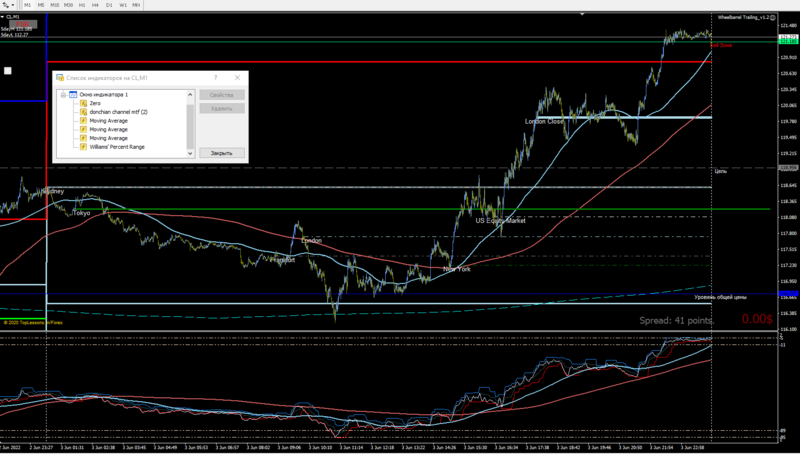Click the New York session label
Image resolution: width=800 pixels, height=454 pixels.
point(457,269)
